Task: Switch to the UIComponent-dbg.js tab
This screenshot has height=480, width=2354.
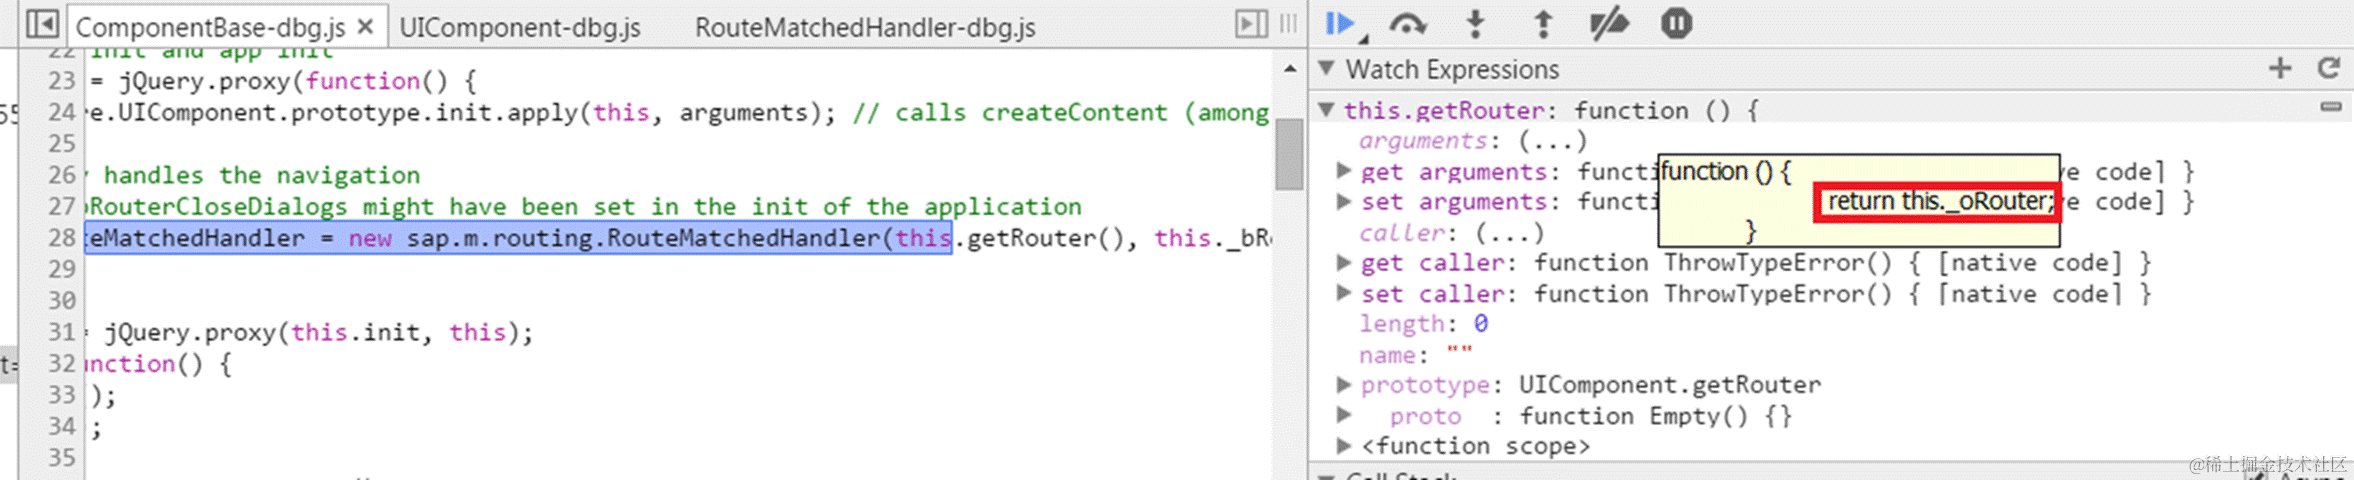Action: (x=520, y=27)
